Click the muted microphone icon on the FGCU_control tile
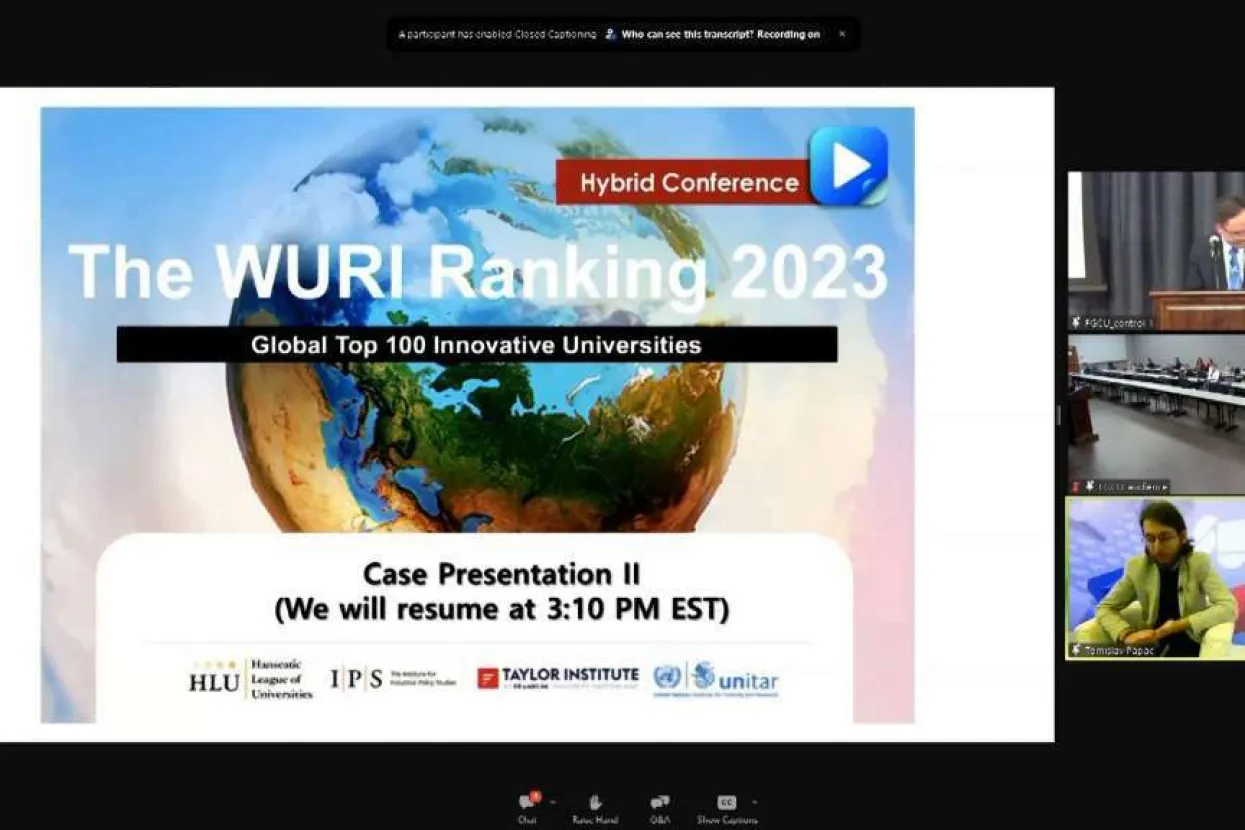Screen dimensions: 1245x830 point(1076,322)
